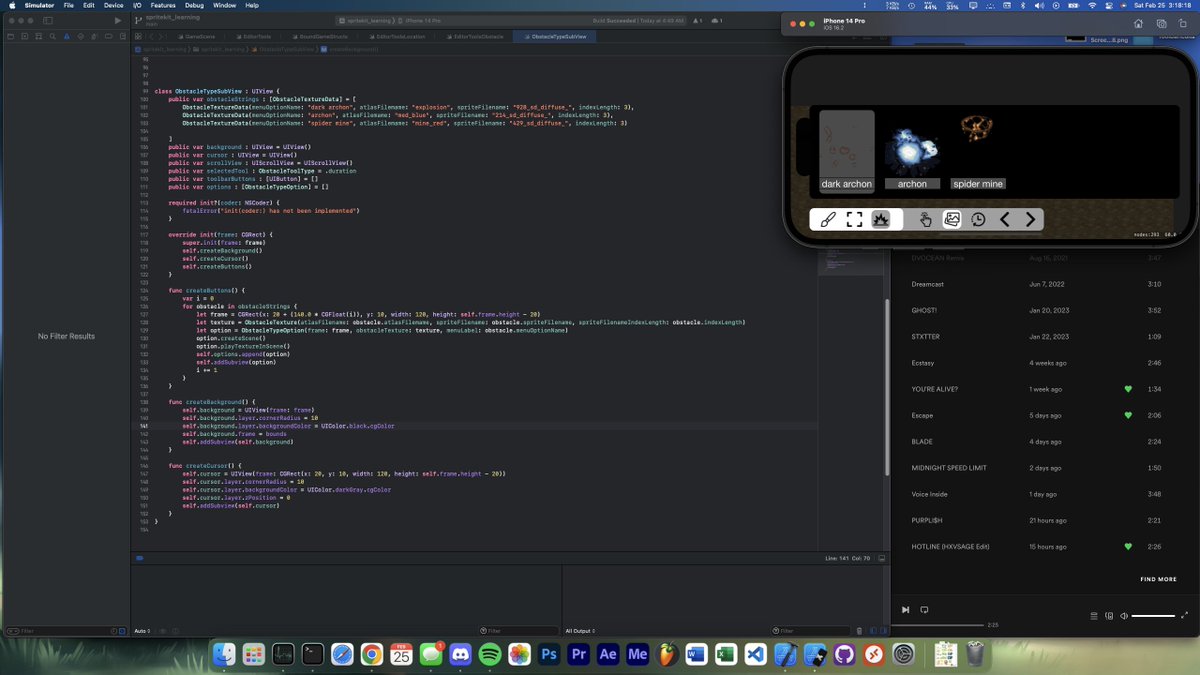Select the dark archon obstacle option
Viewport: 1200px width, 675px height.
point(846,150)
